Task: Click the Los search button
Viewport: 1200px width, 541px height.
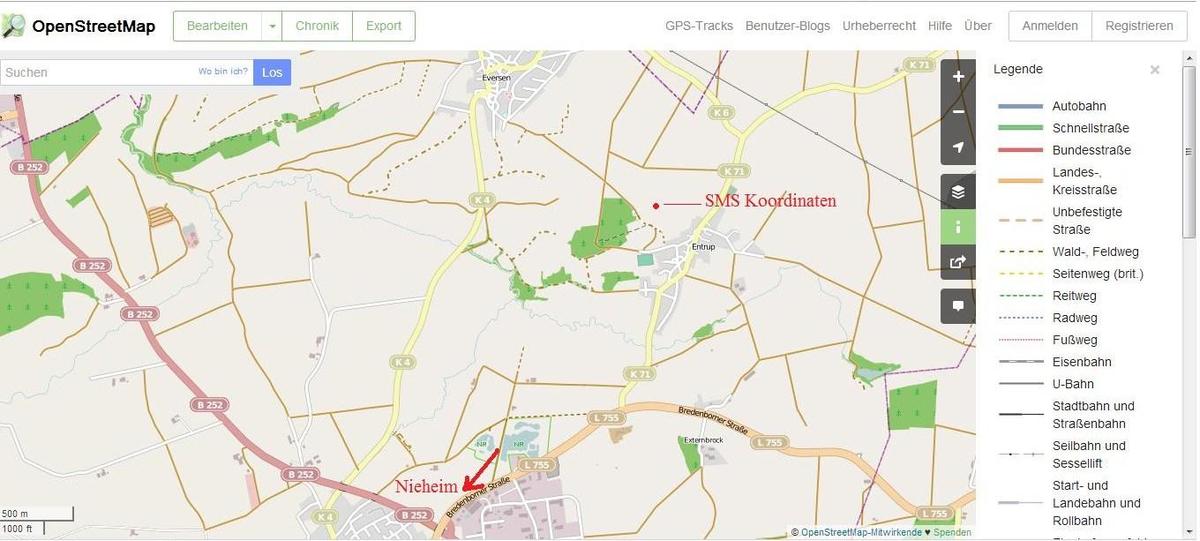Action: click(272, 72)
